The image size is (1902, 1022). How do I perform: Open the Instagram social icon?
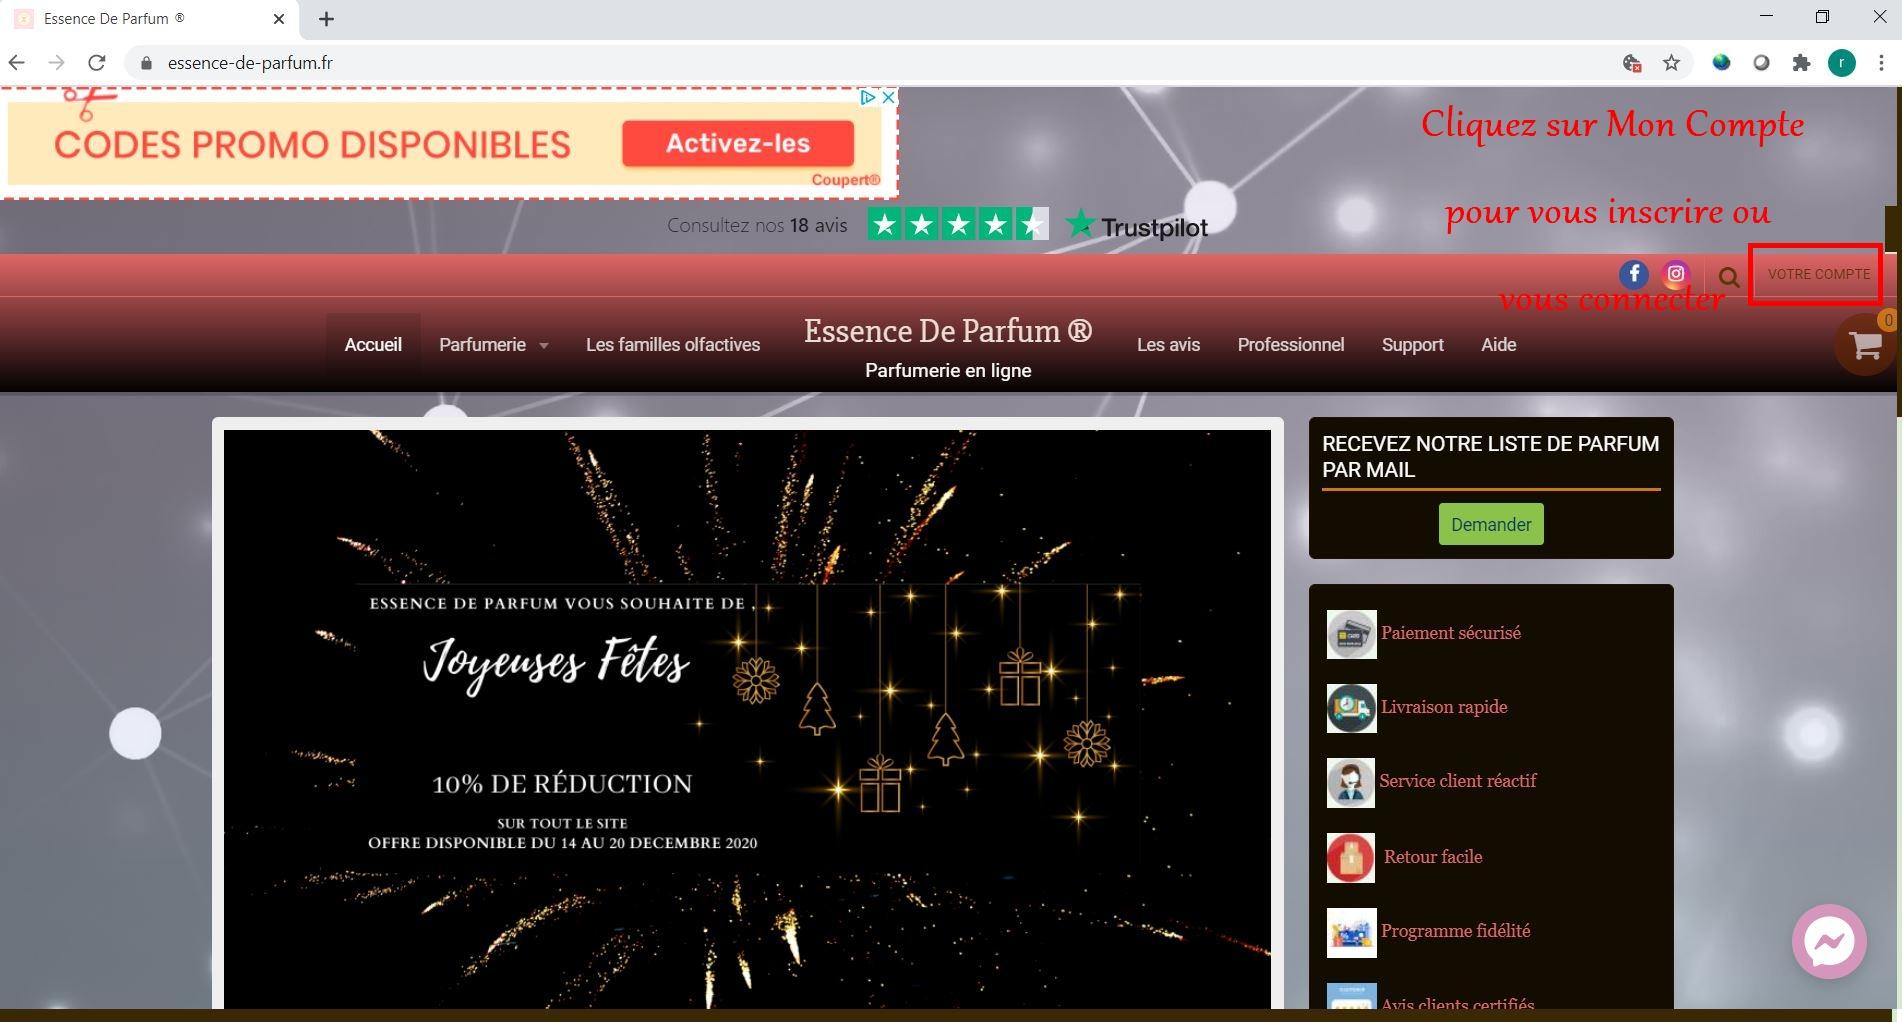tap(1676, 274)
